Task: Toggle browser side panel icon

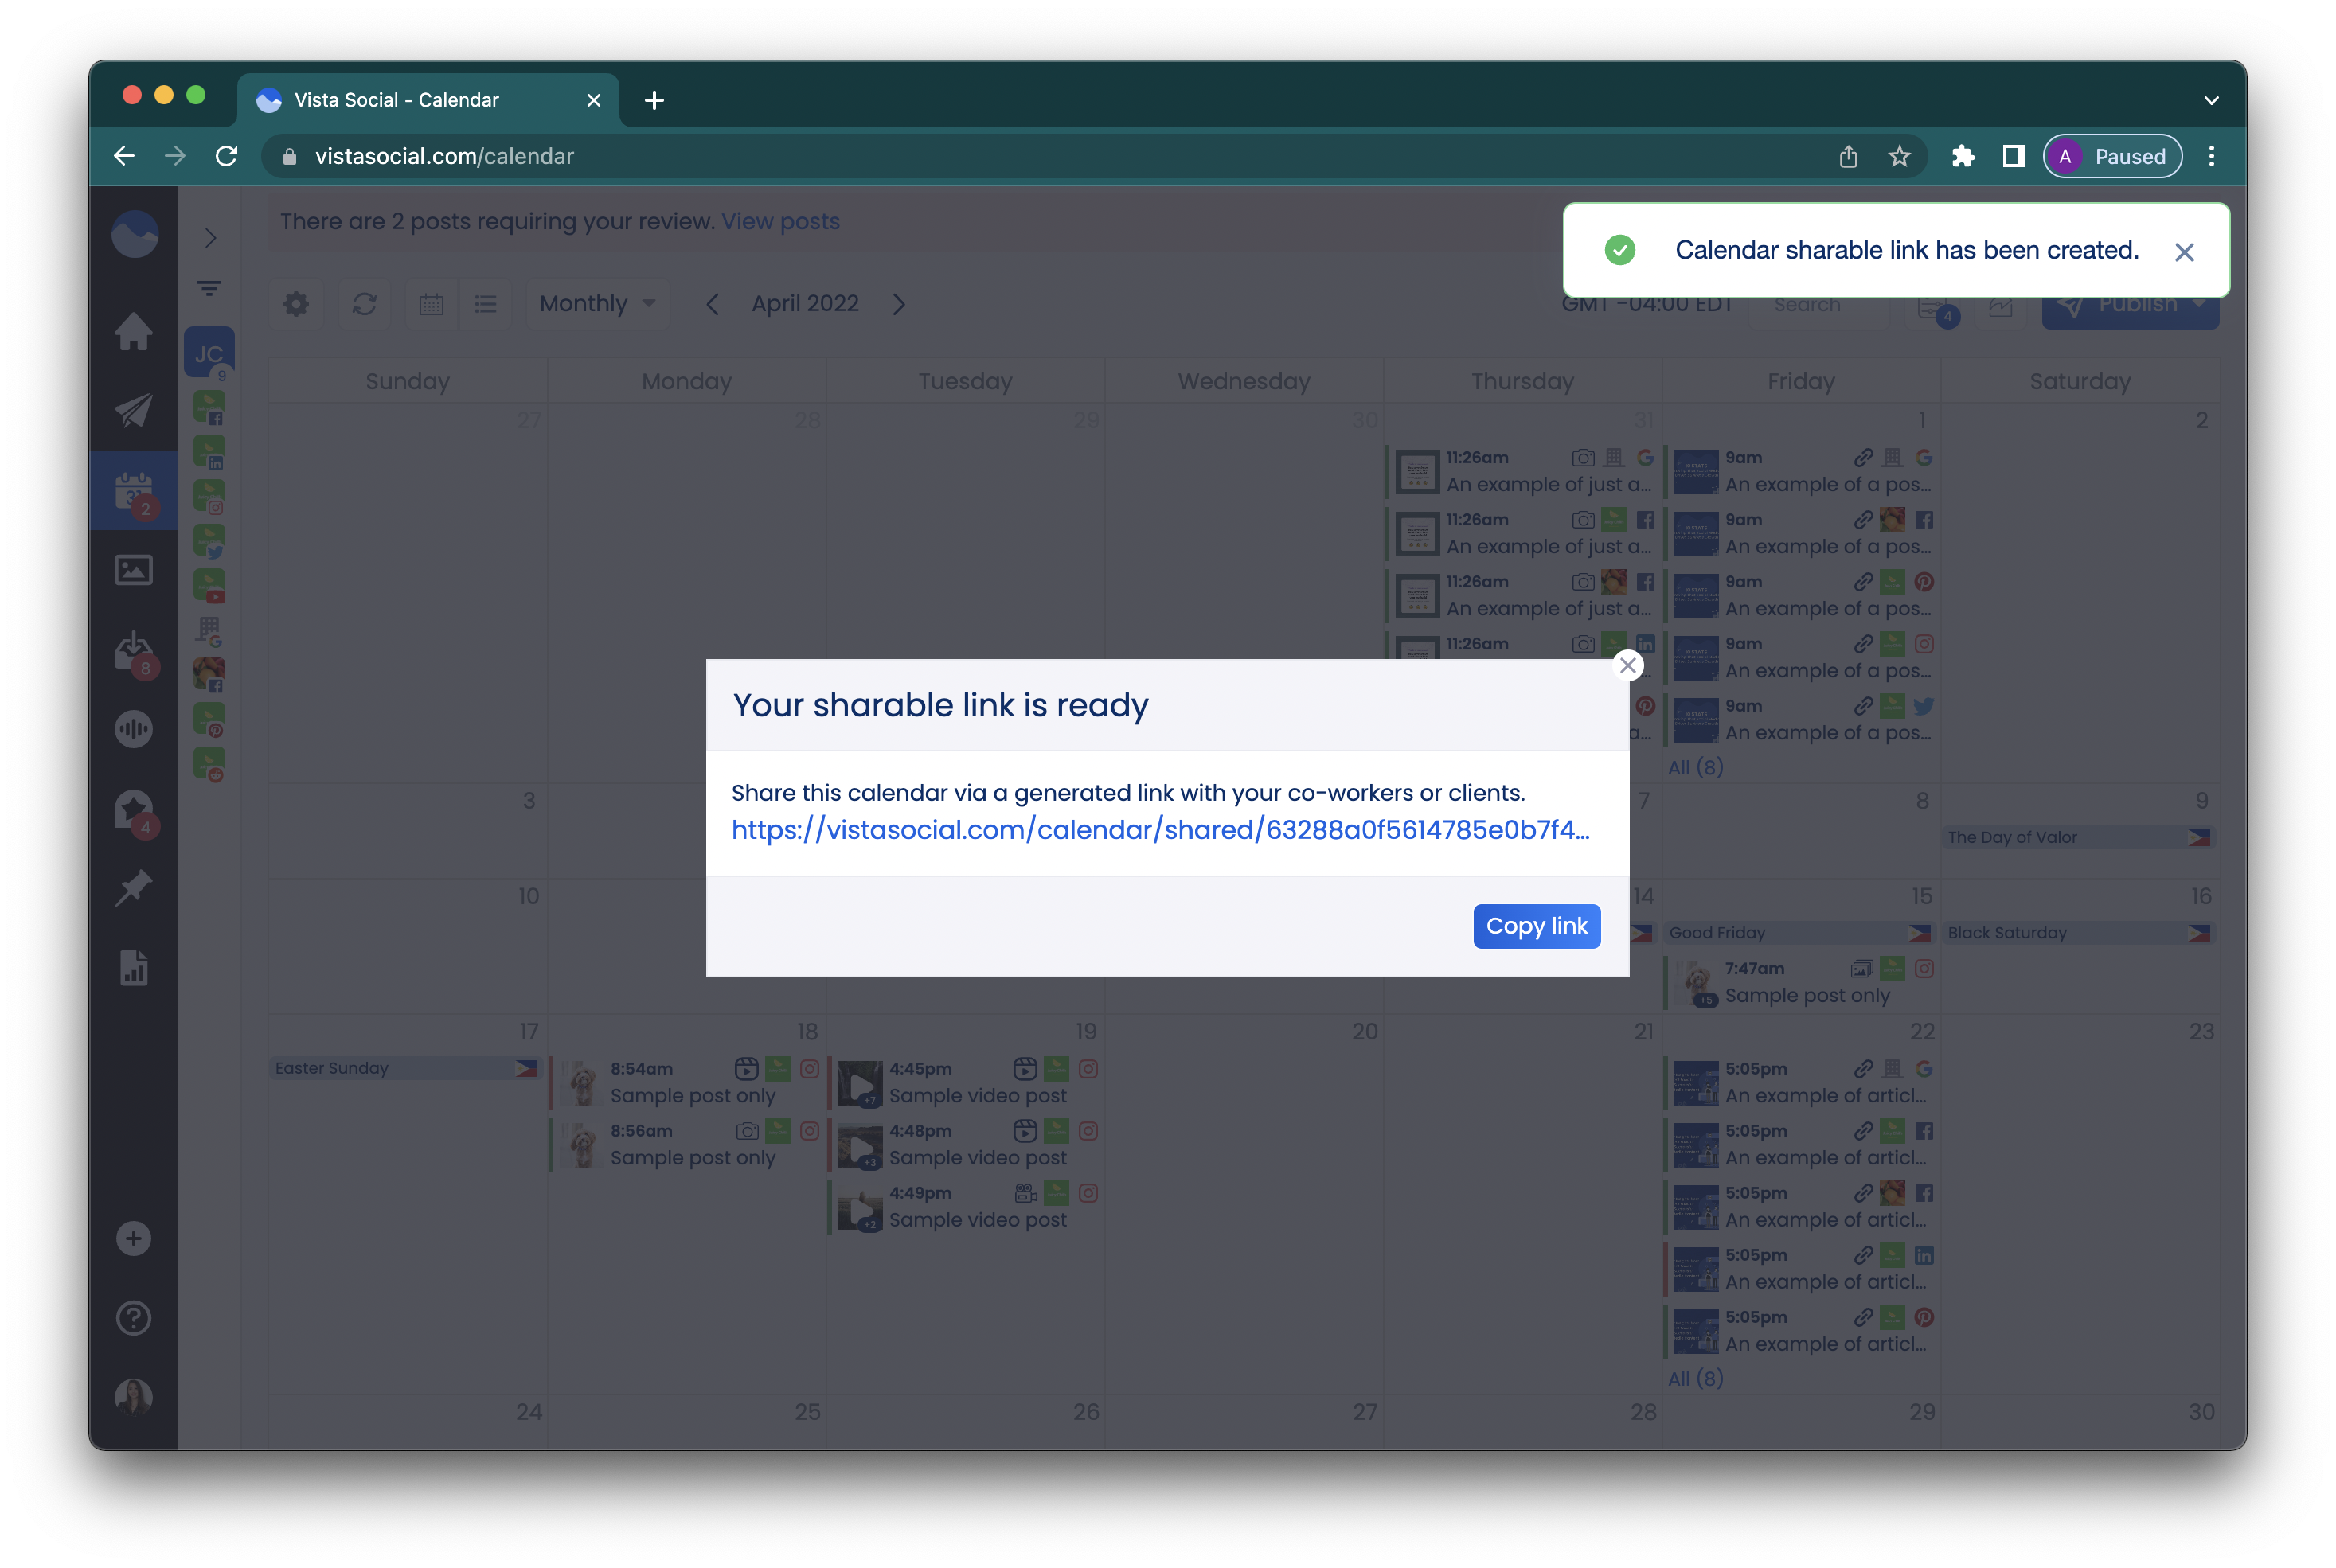Action: (x=2013, y=156)
